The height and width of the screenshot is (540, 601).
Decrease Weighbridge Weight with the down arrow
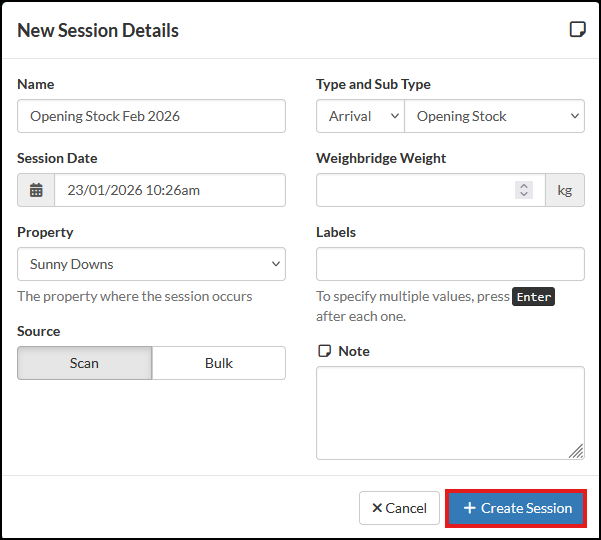[x=524, y=194]
